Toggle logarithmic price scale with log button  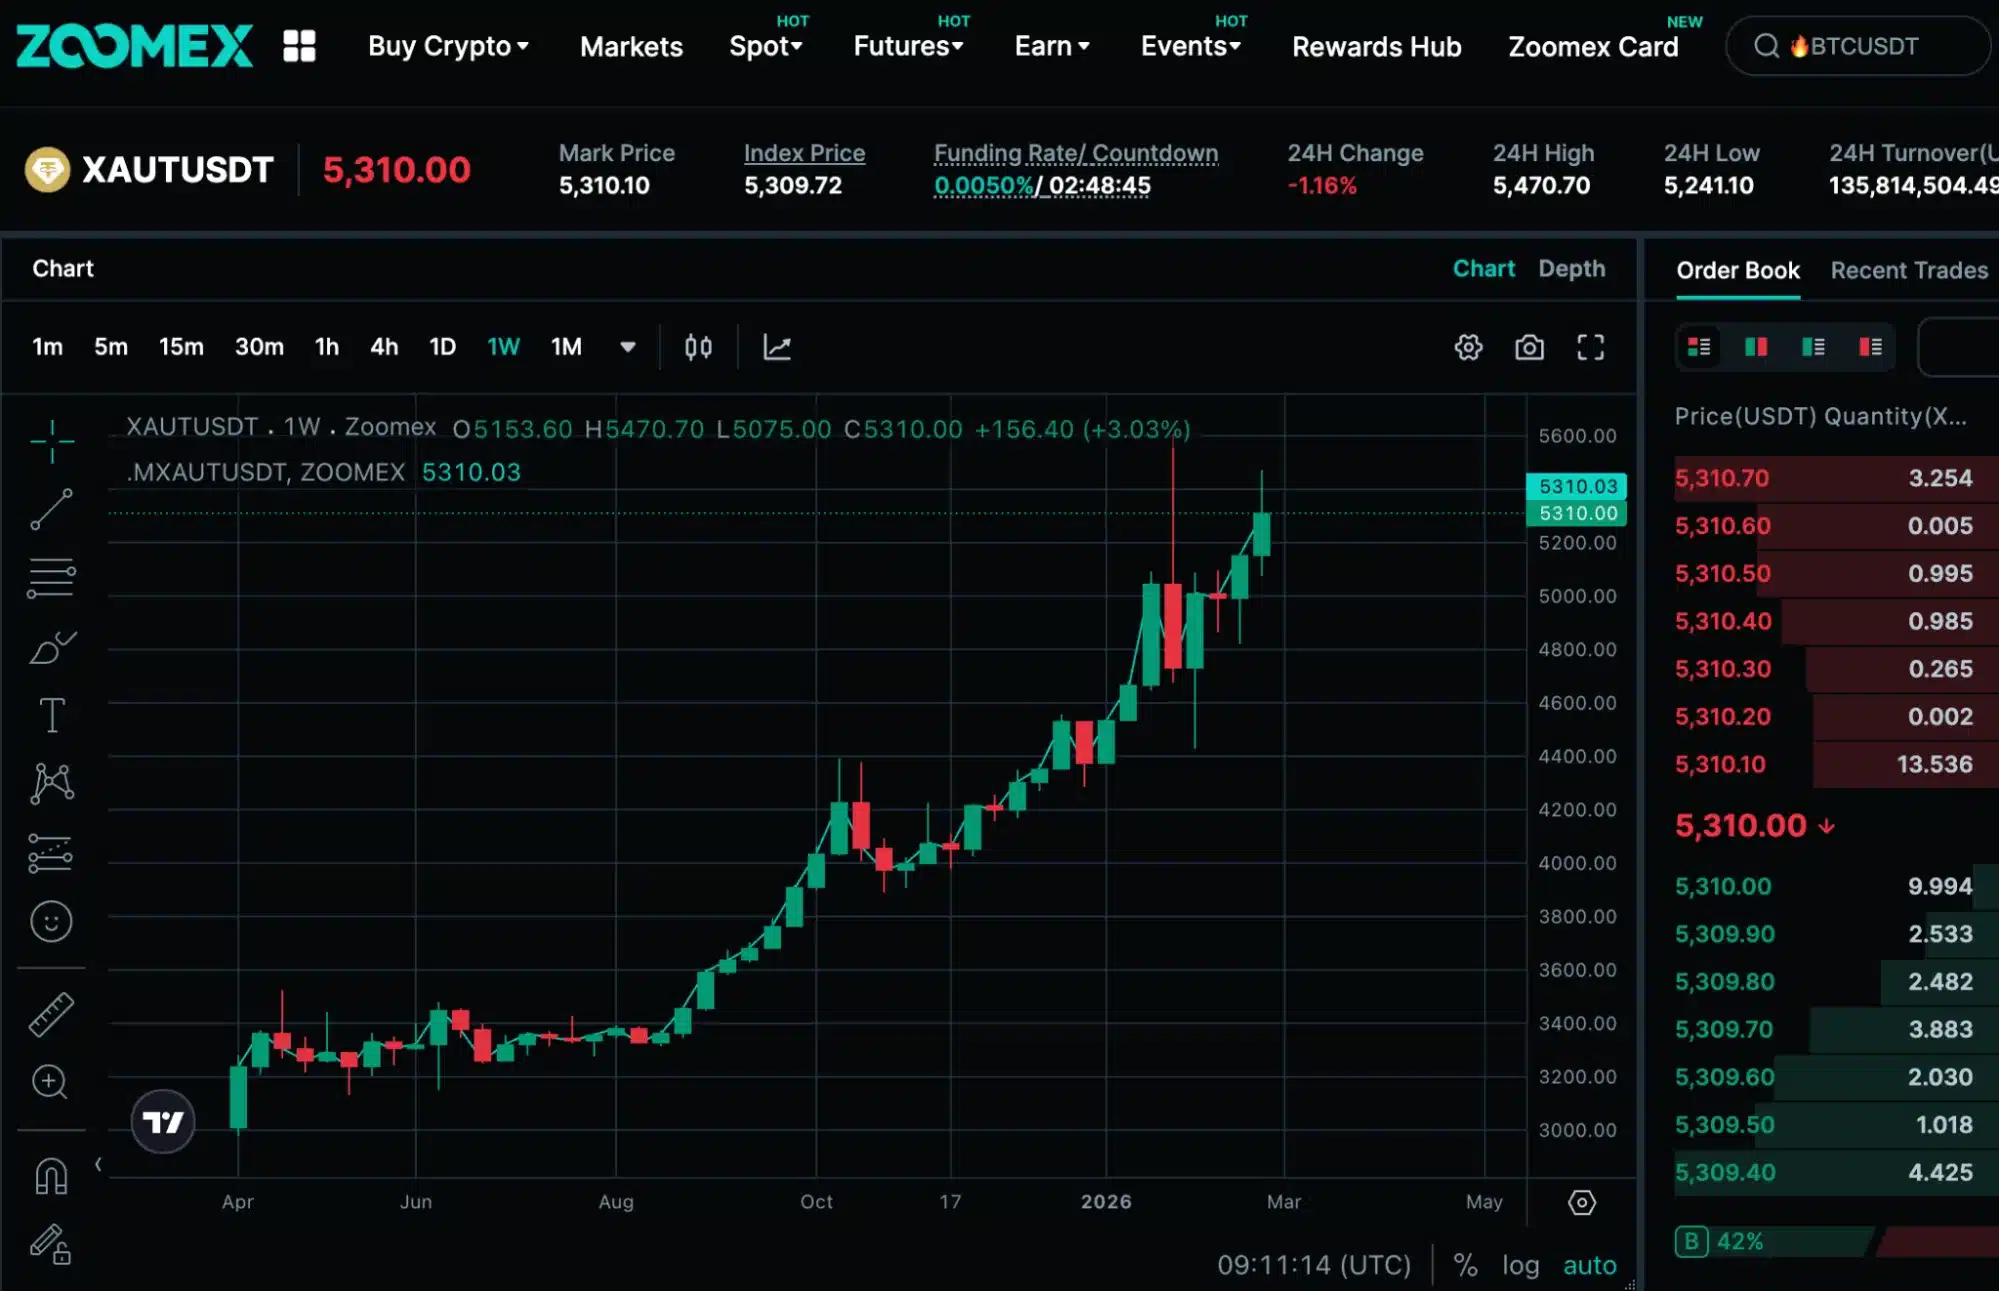(x=1521, y=1264)
